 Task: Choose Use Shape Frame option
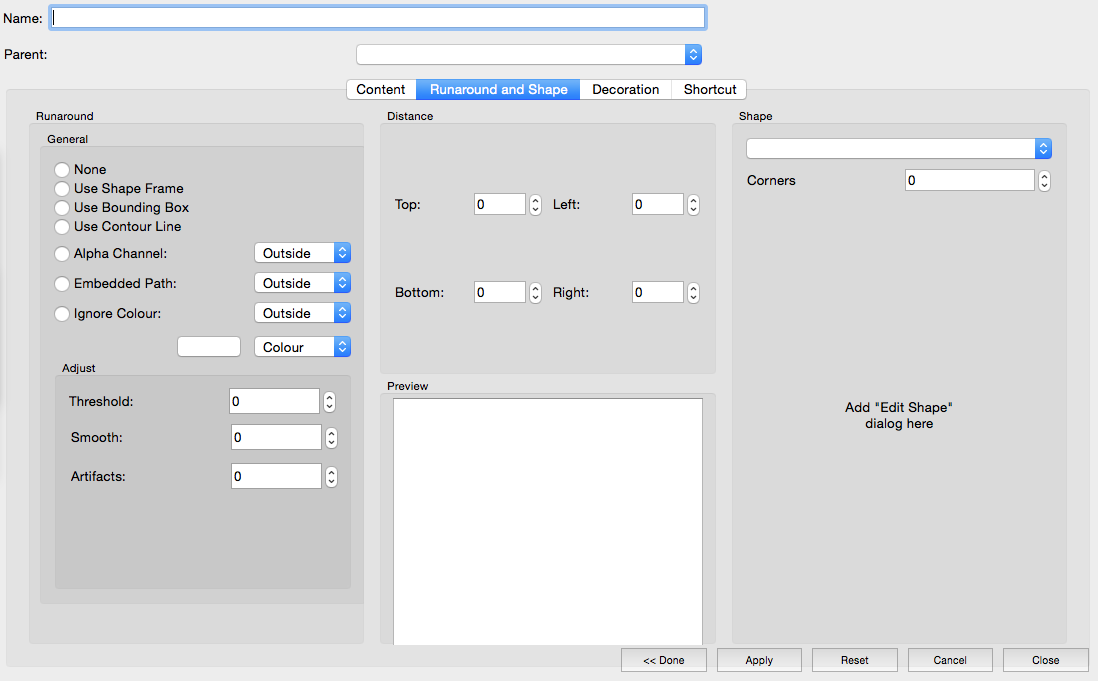click(62, 189)
